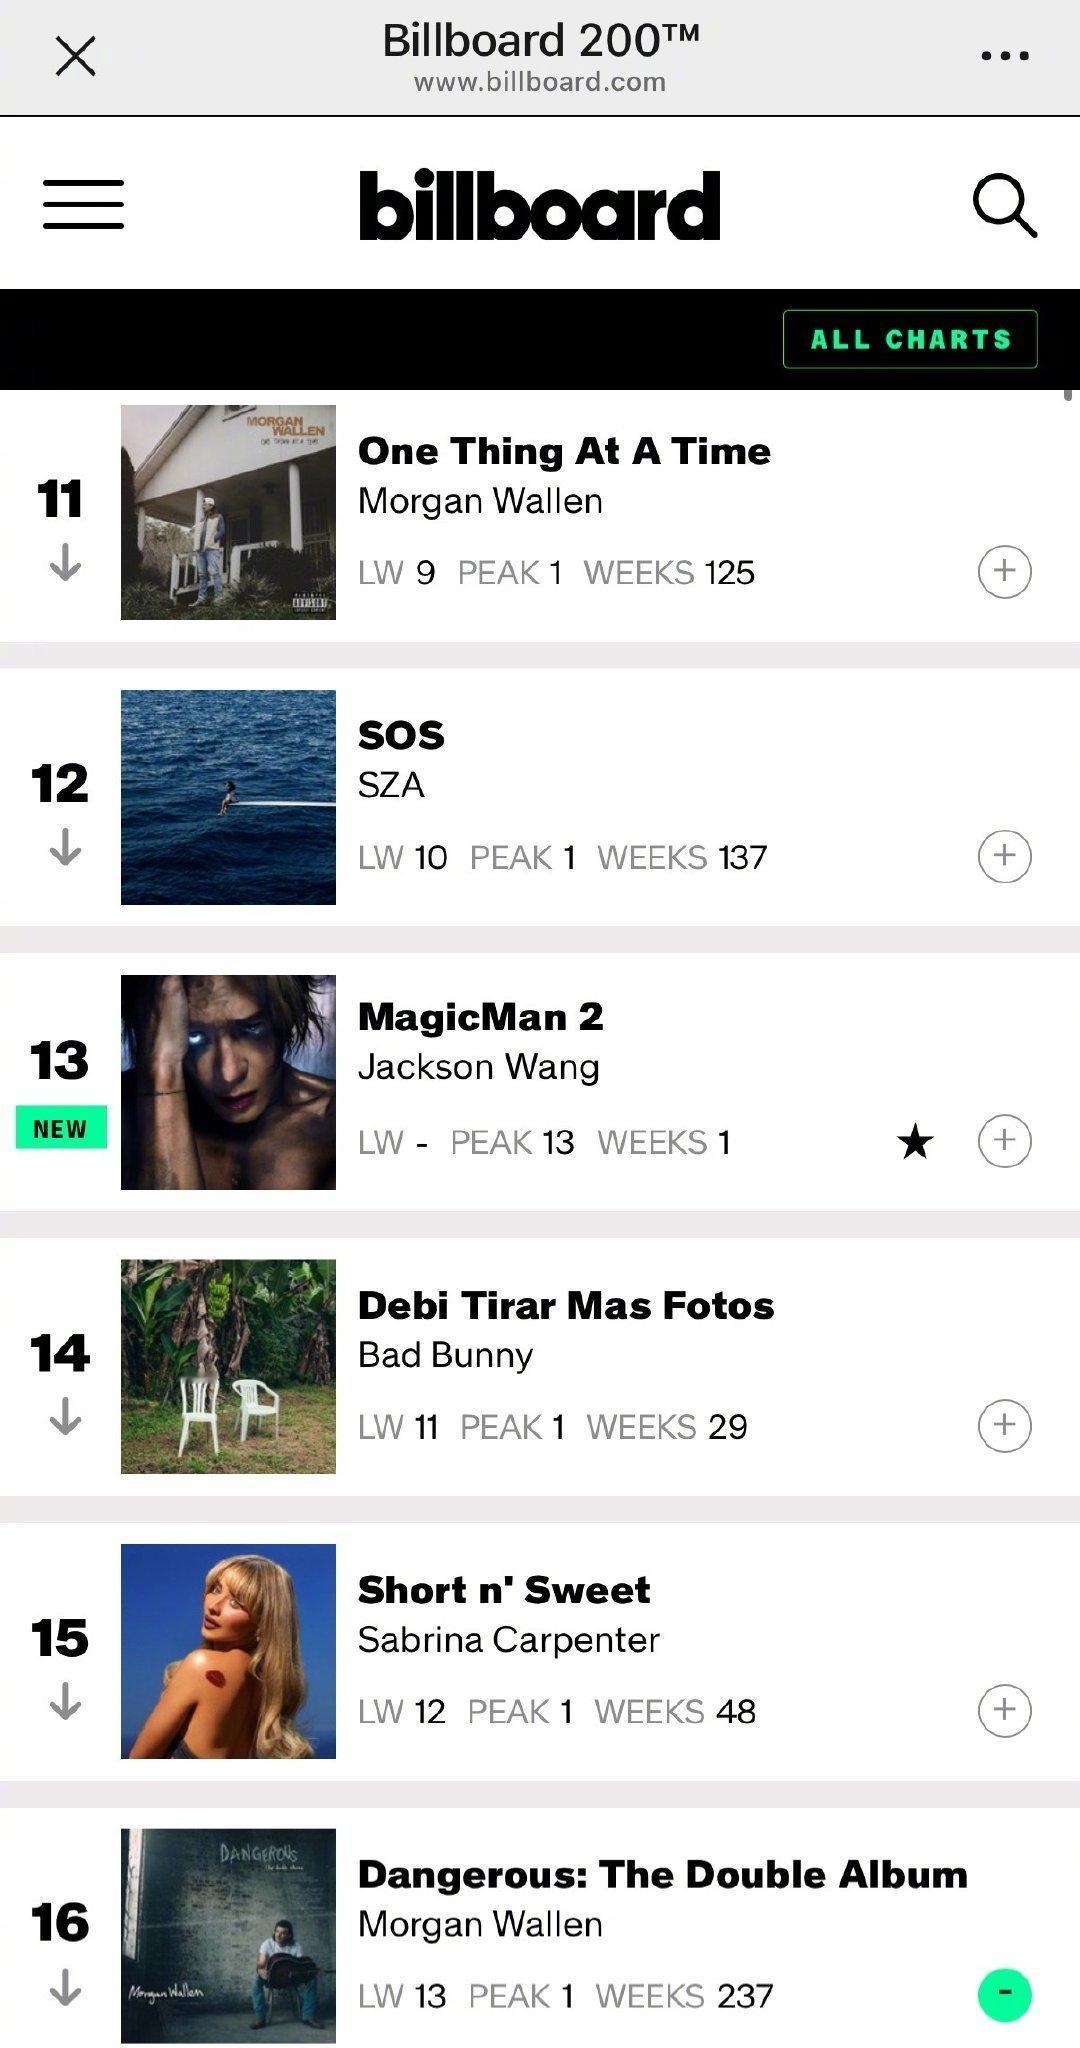
Task: Expand Short n' Sweet chart details
Action: (x=1004, y=1710)
